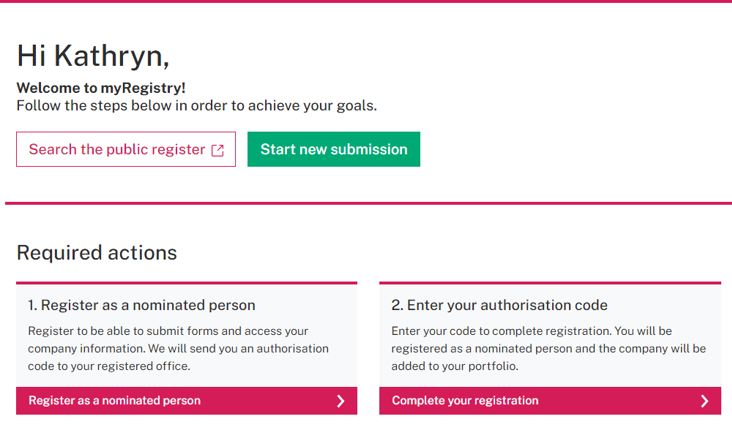Click the step 1 Register as a nominated person card heading
732x430 pixels.
[x=142, y=305]
